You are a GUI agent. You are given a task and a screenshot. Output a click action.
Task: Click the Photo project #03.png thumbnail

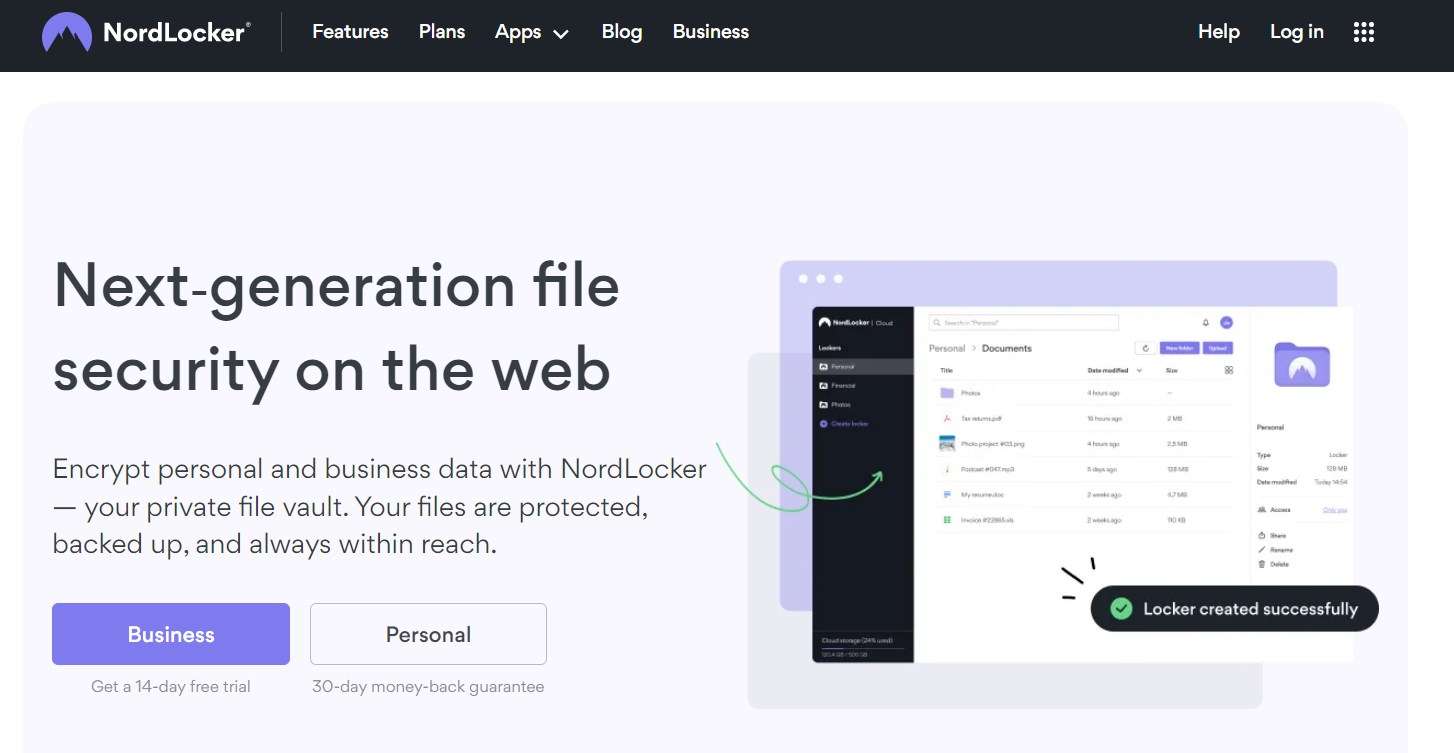tap(947, 443)
